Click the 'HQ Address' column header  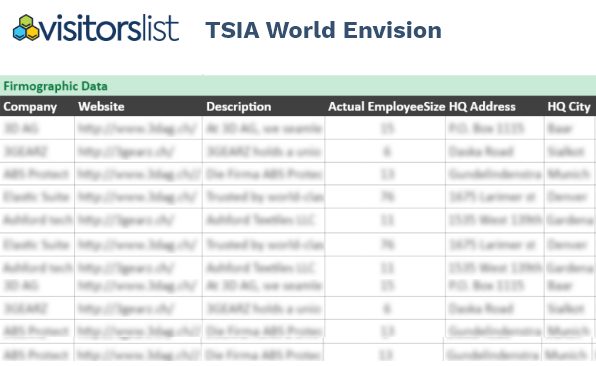[x=482, y=106]
